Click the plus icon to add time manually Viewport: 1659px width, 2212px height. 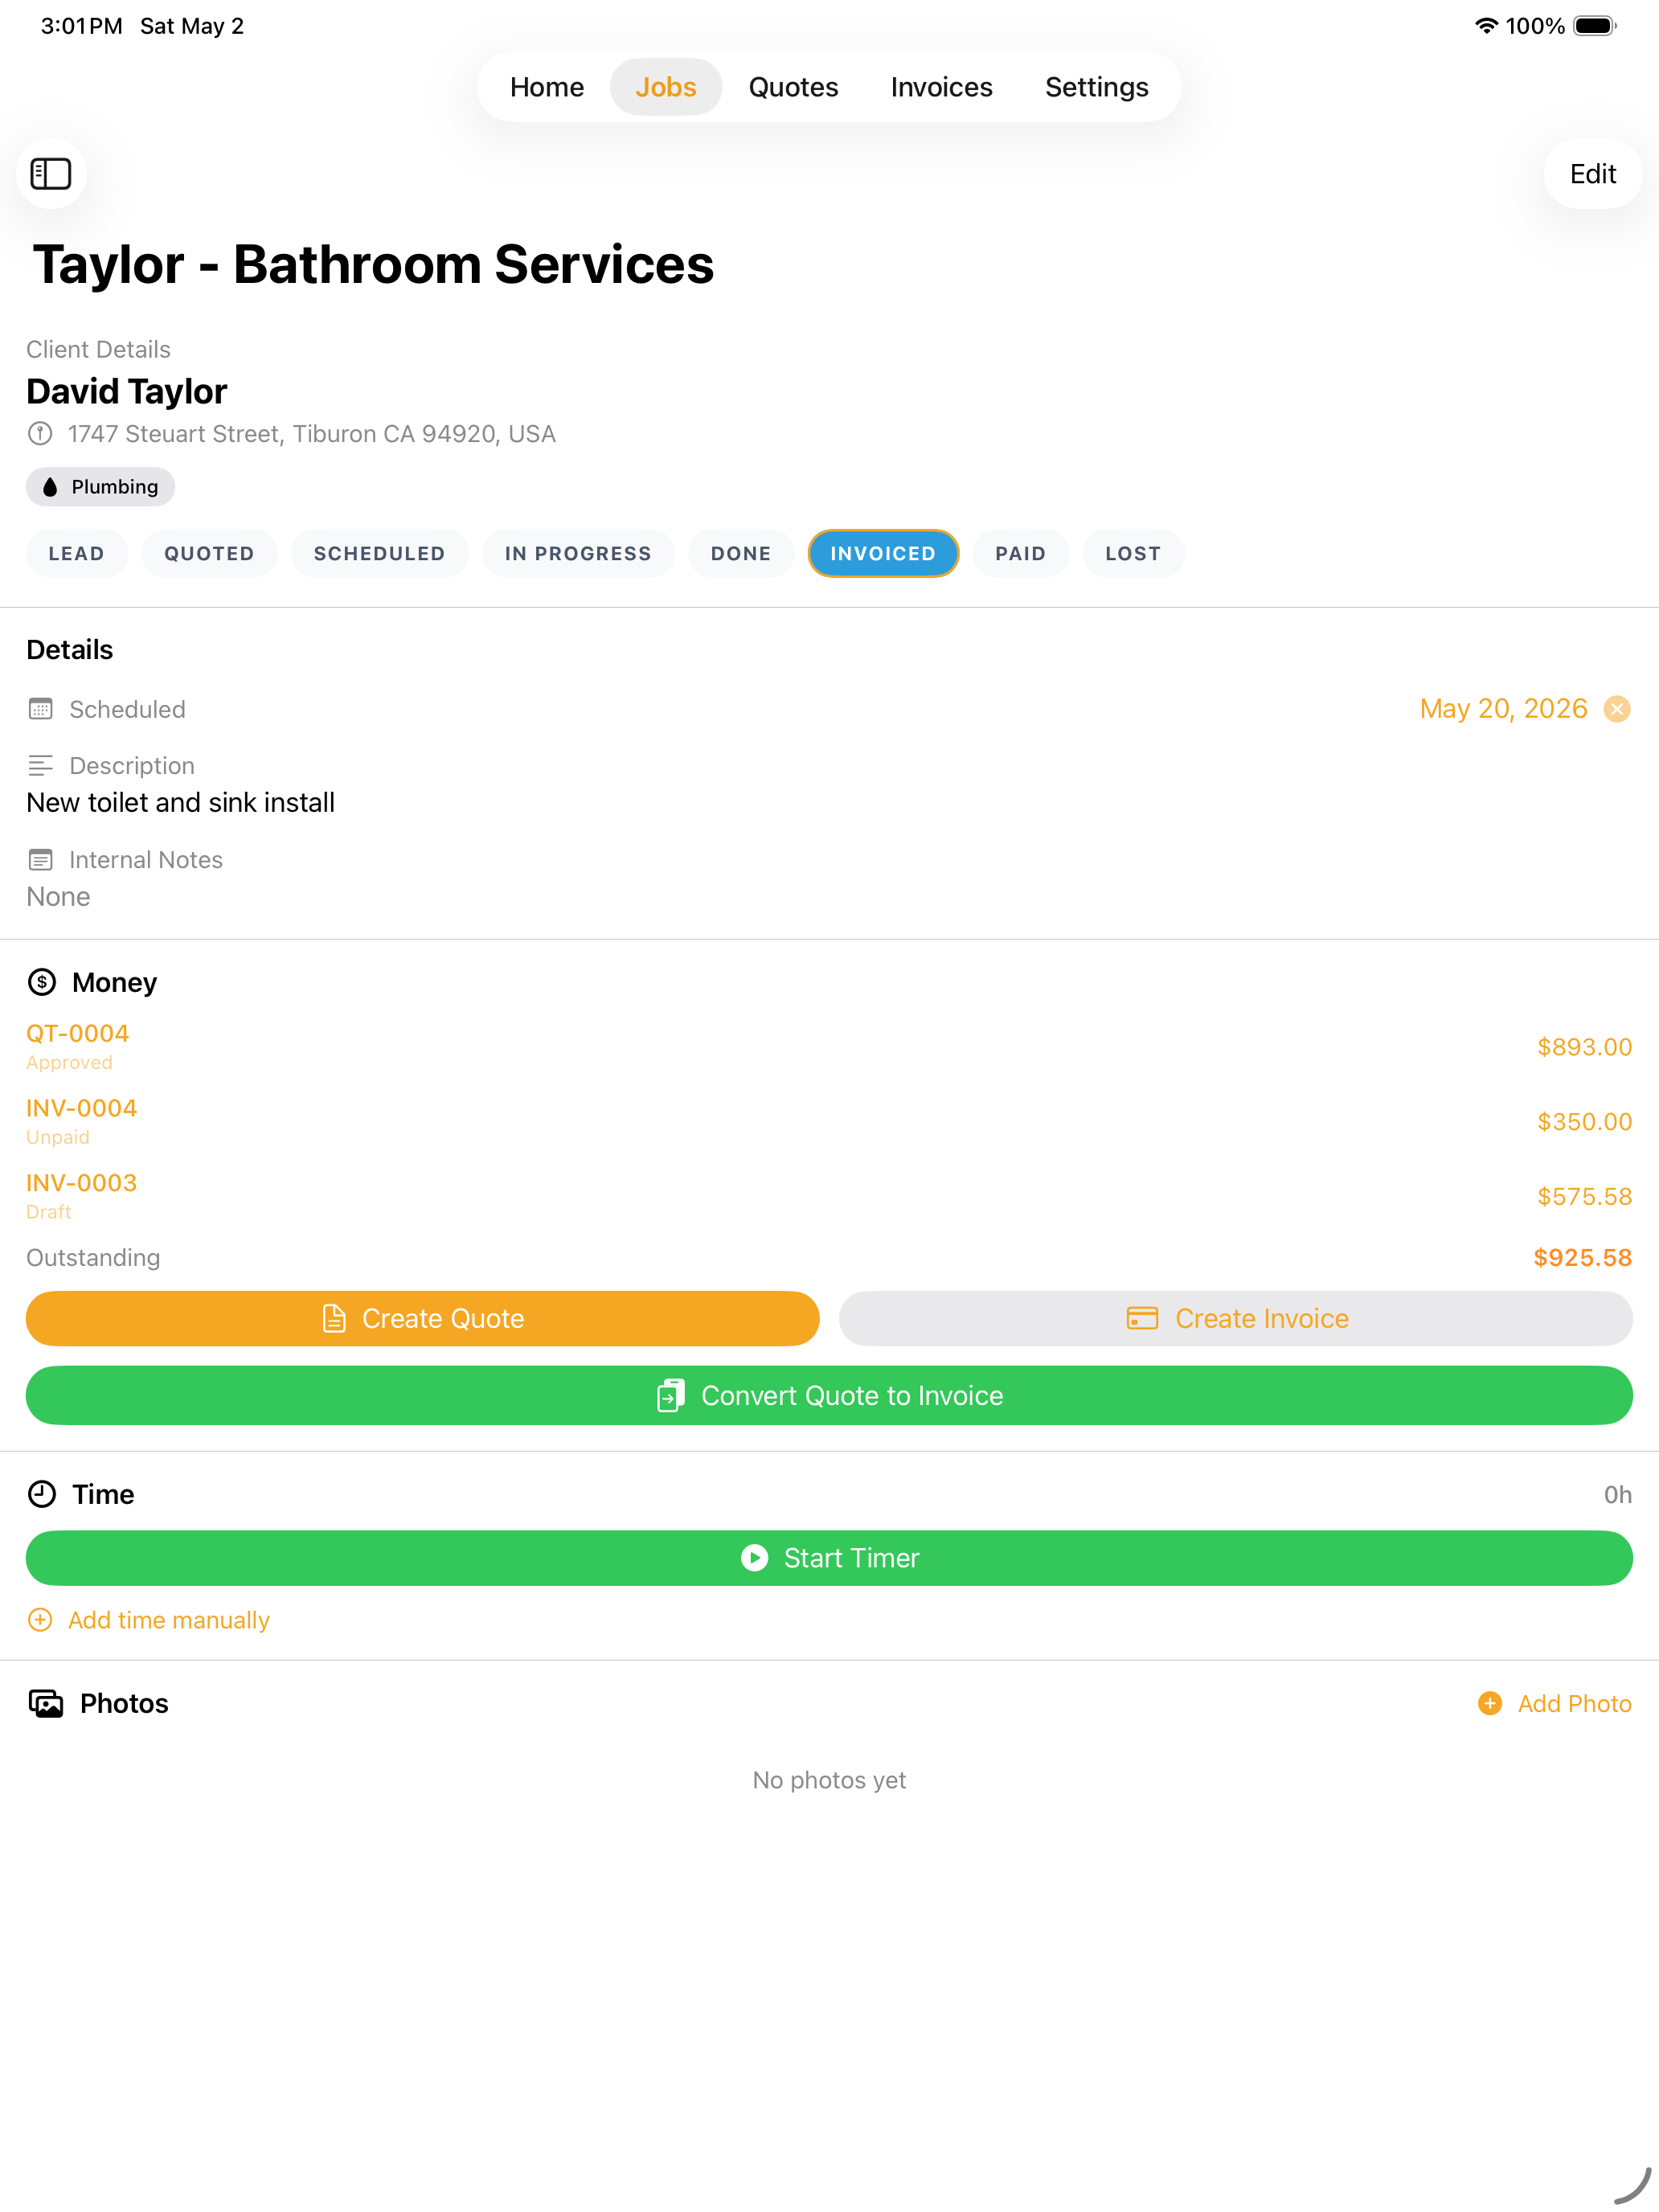coord(40,1620)
